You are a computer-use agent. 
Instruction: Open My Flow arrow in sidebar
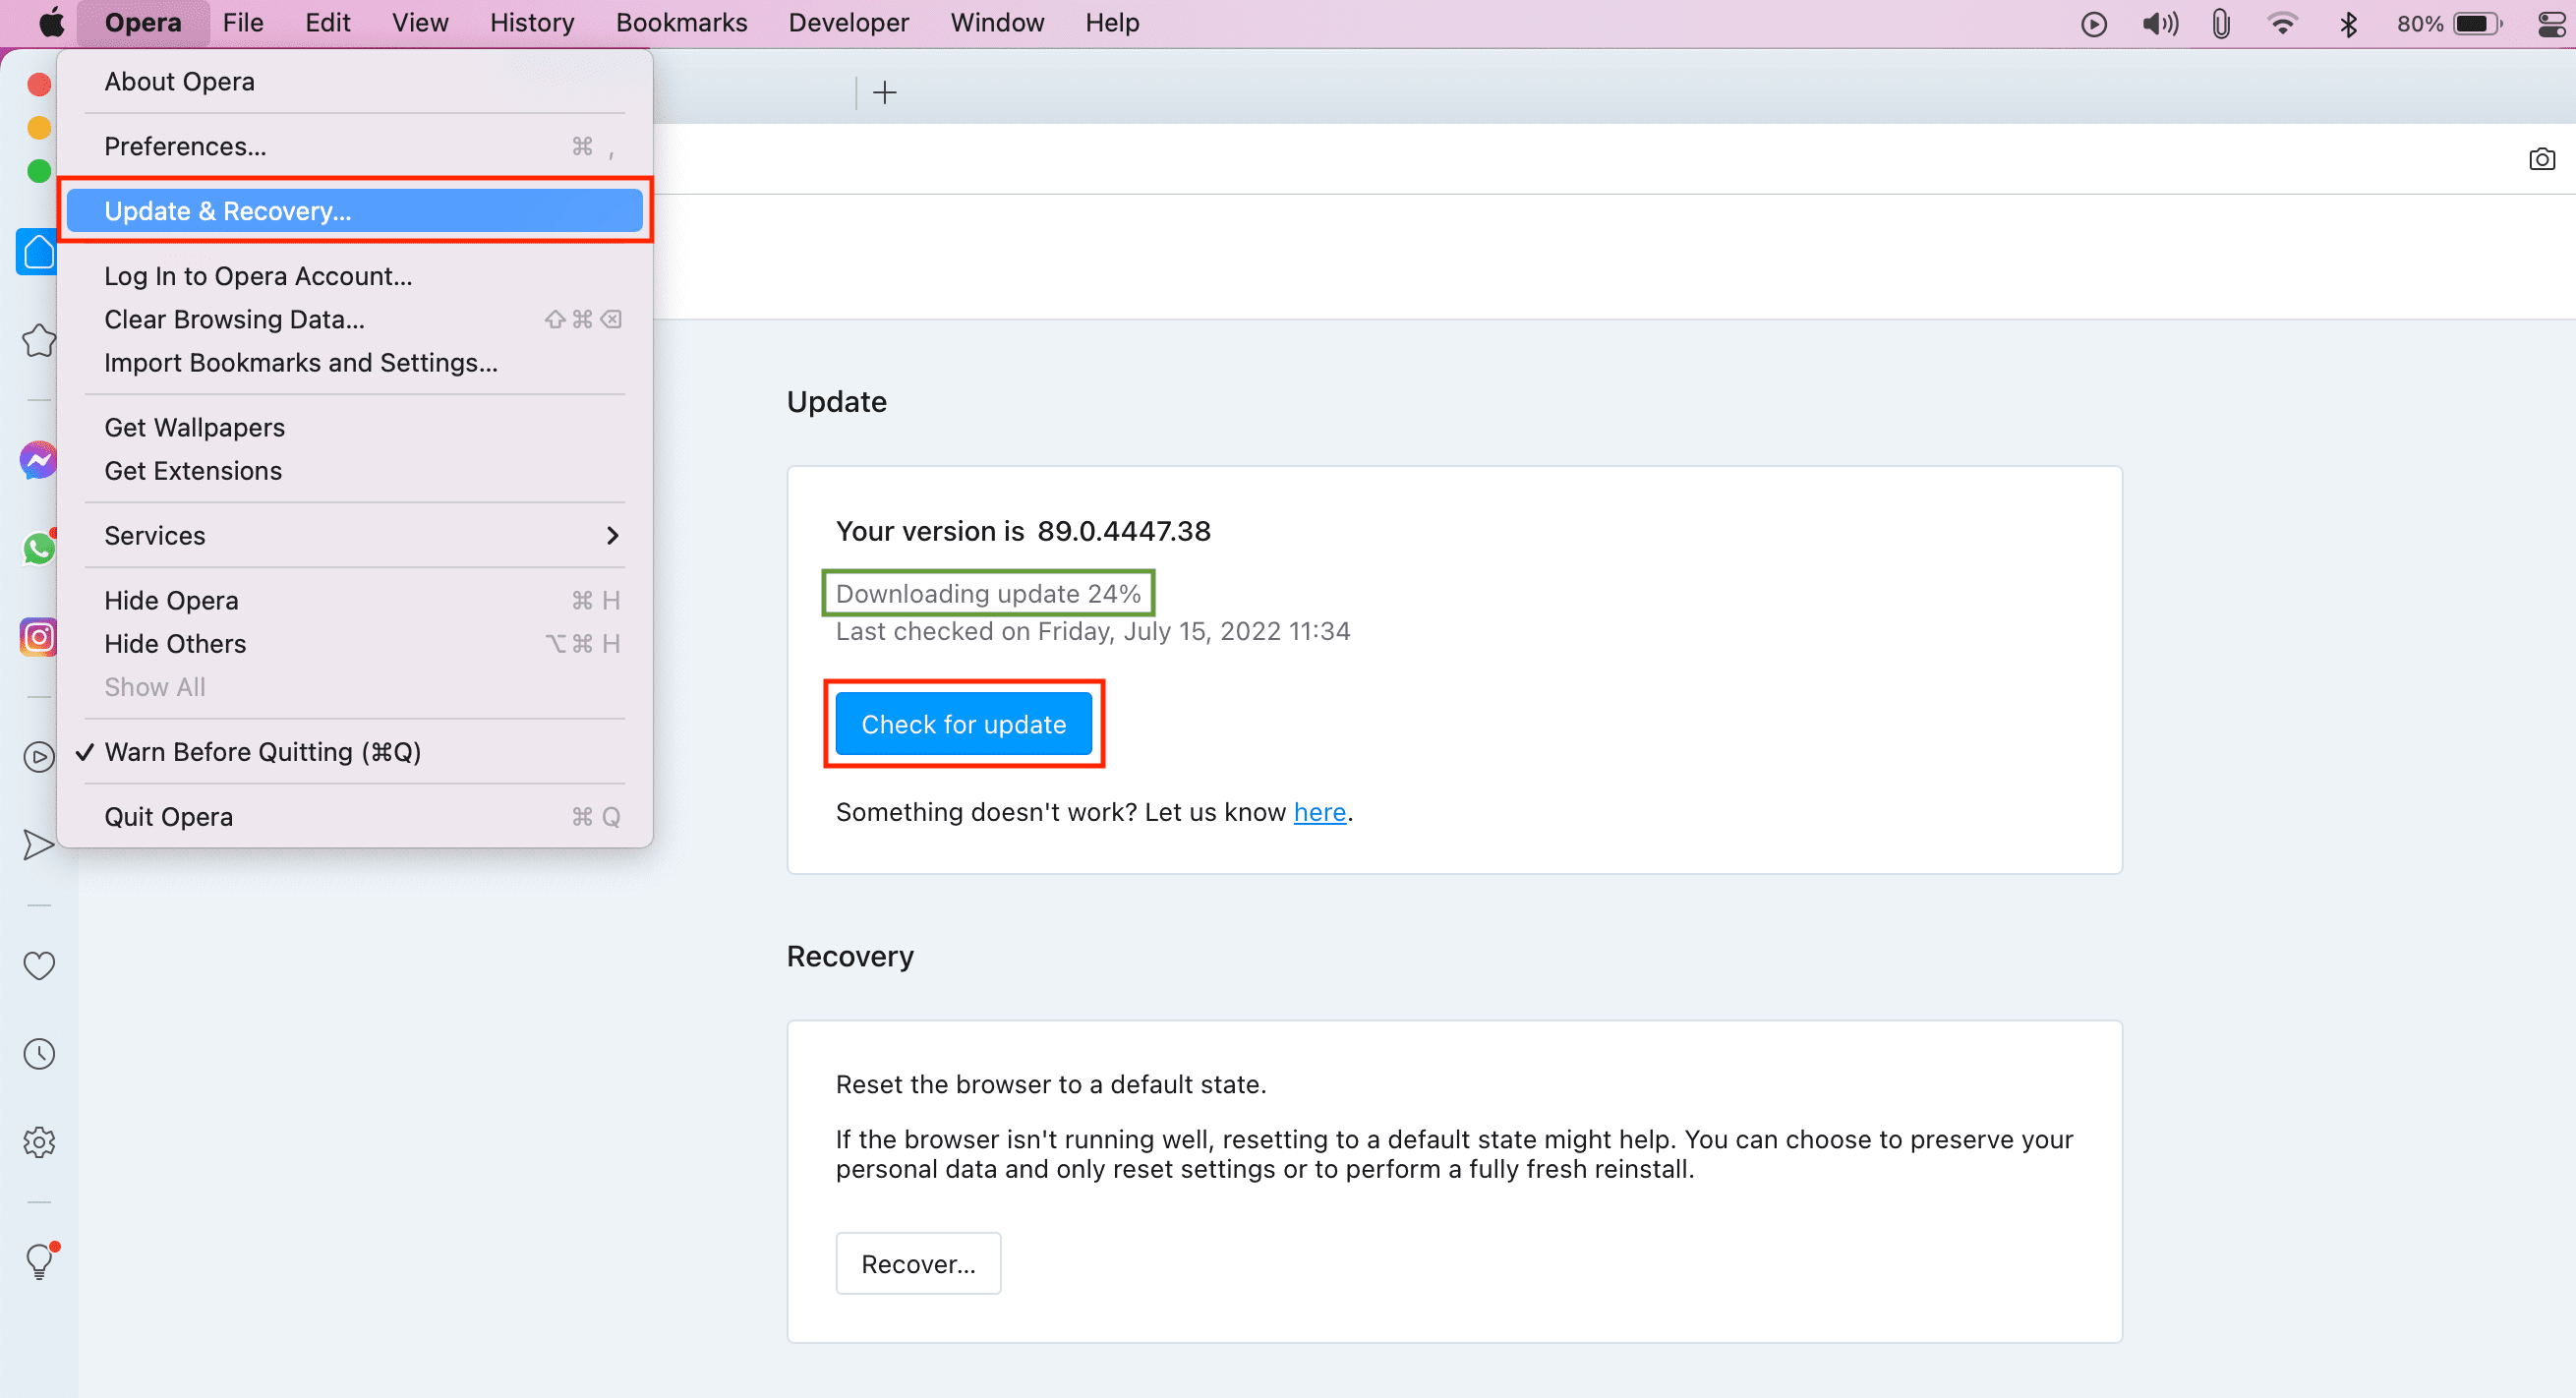tap(39, 845)
